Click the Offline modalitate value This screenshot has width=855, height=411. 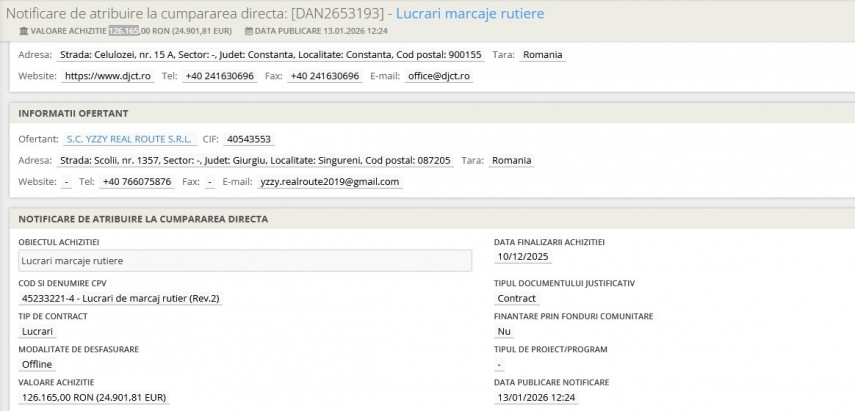tap(37, 364)
